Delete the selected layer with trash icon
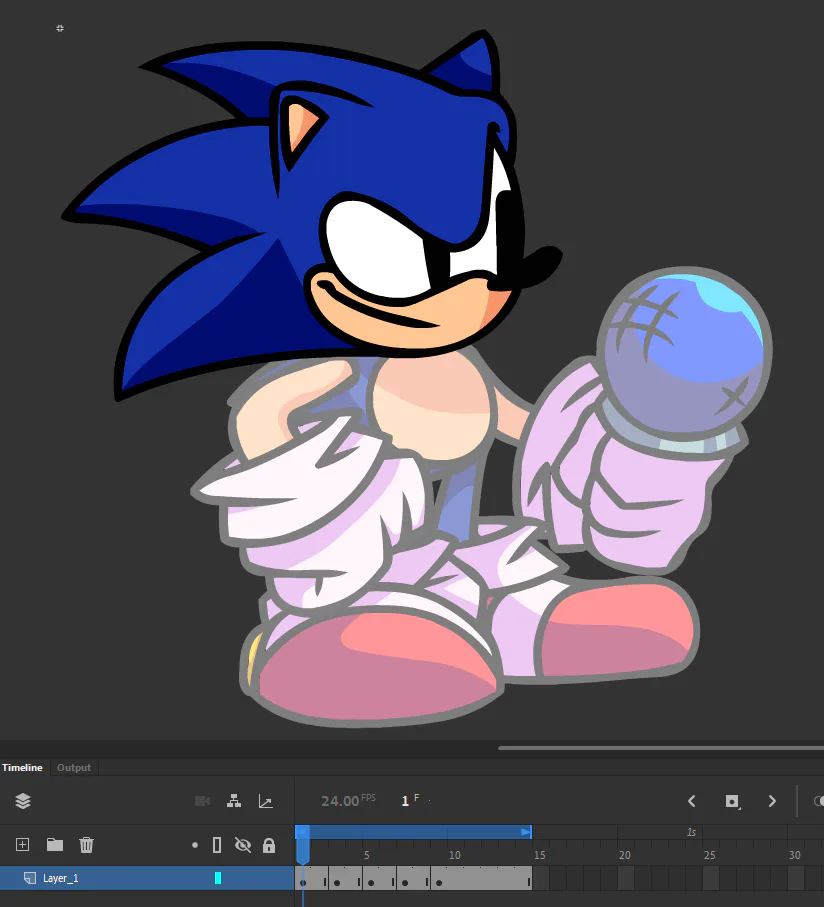This screenshot has width=824, height=907. click(x=86, y=845)
